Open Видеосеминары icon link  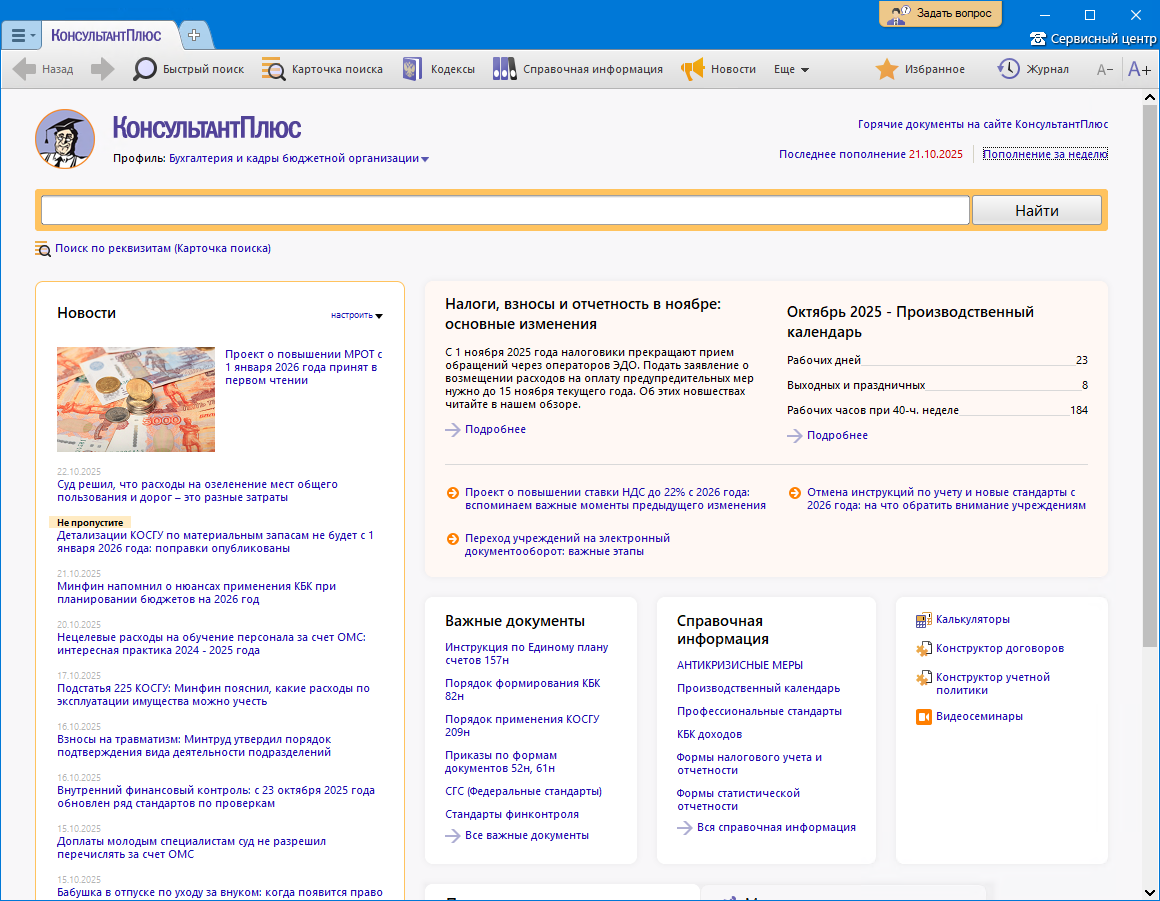pos(923,717)
